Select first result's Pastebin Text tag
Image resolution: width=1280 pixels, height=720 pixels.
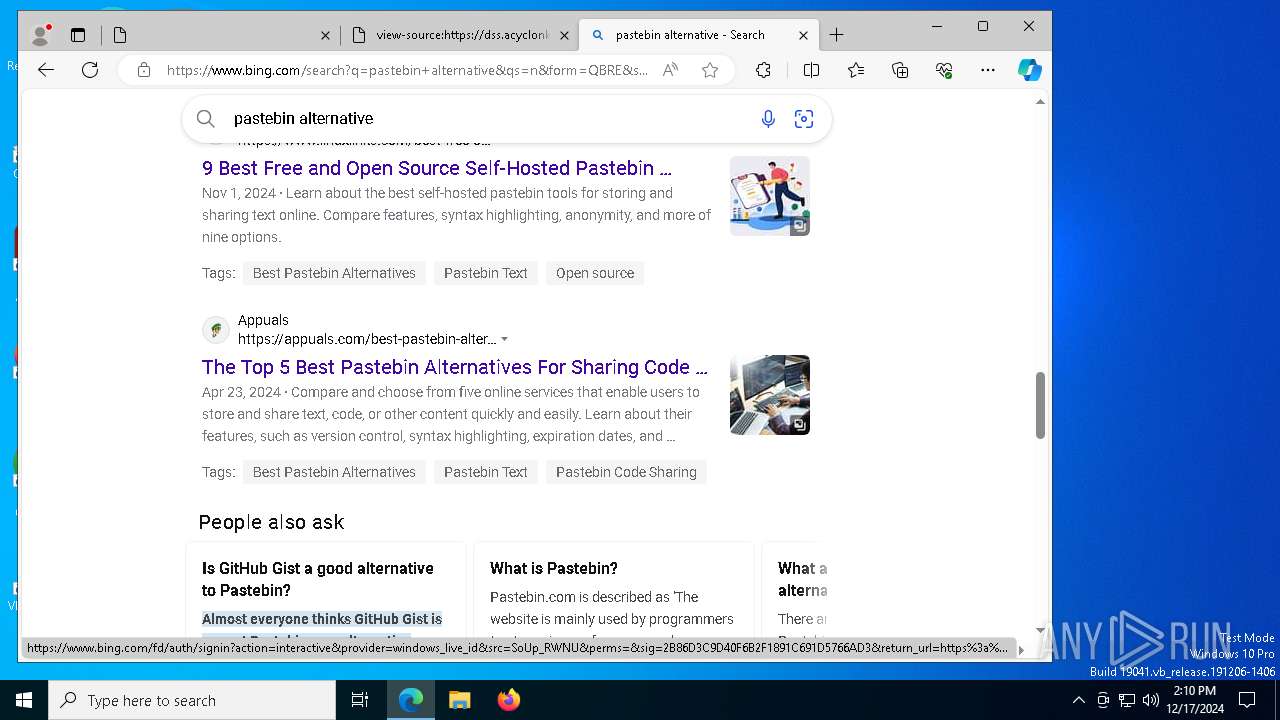pos(486,273)
